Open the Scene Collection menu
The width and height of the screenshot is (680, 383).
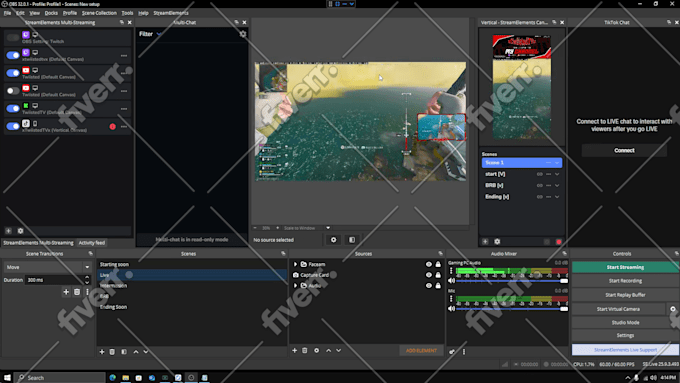click(x=99, y=13)
